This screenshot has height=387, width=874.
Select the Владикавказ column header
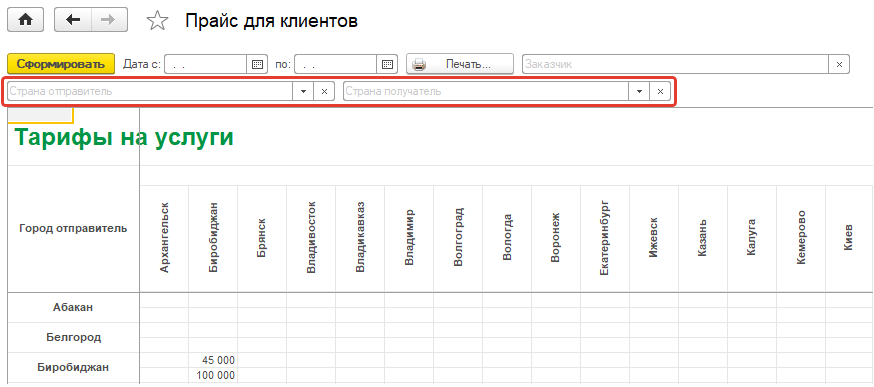360,238
